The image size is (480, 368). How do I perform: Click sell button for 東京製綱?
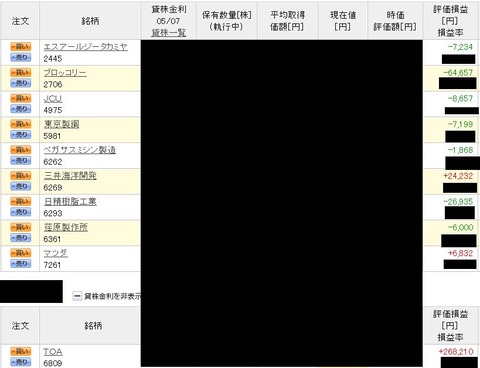(x=20, y=135)
